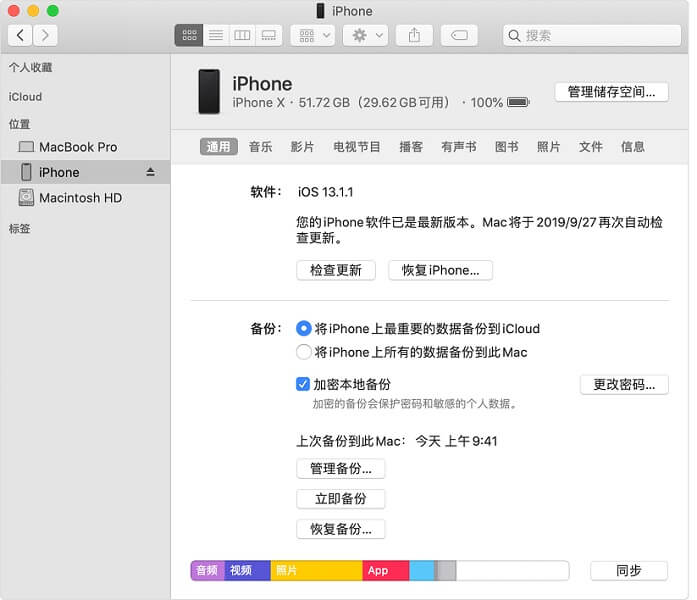Switch to the 通用 tab
This screenshot has width=697, height=600.
(x=218, y=147)
